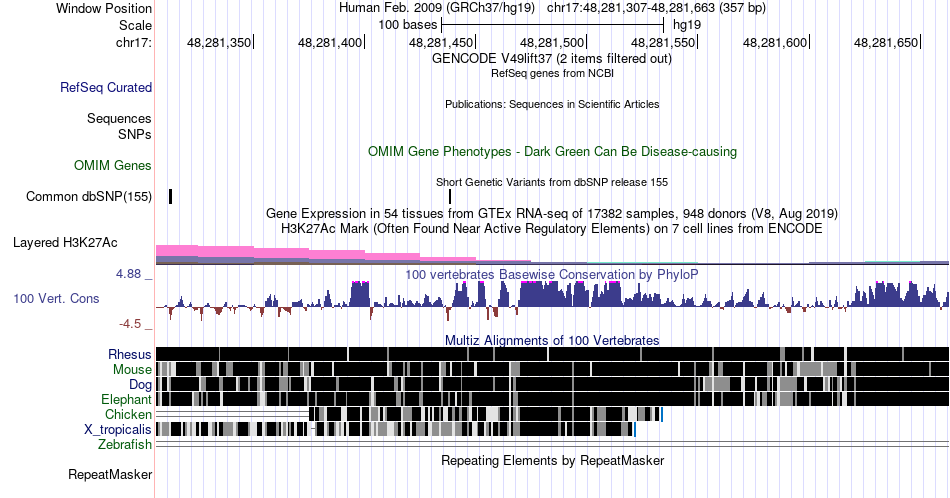Image resolution: width=950 pixels, height=498 pixels.
Task: Click the Multiz Alignments of 100 Vertebrates title
Action: (552, 340)
